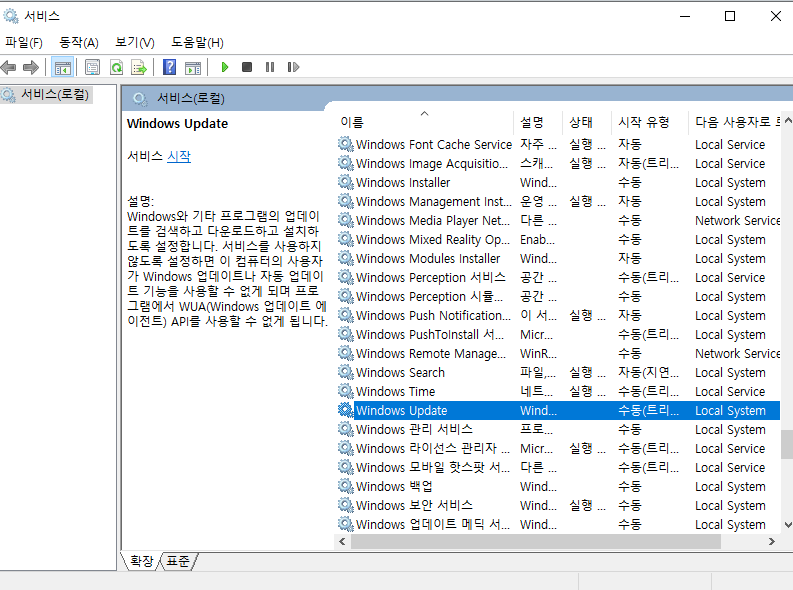793x590 pixels.
Task: Click gear icon beside Windows 백업
Action: (346, 486)
